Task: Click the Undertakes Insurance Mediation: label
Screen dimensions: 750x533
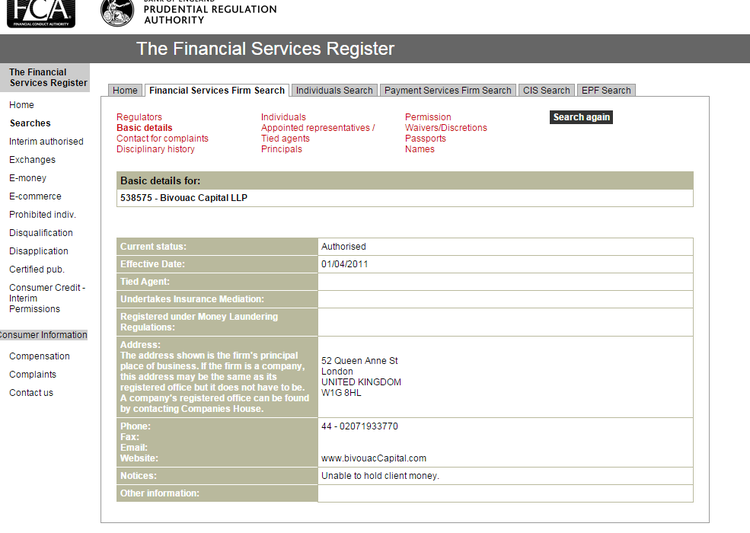Action: click(x=192, y=299)
